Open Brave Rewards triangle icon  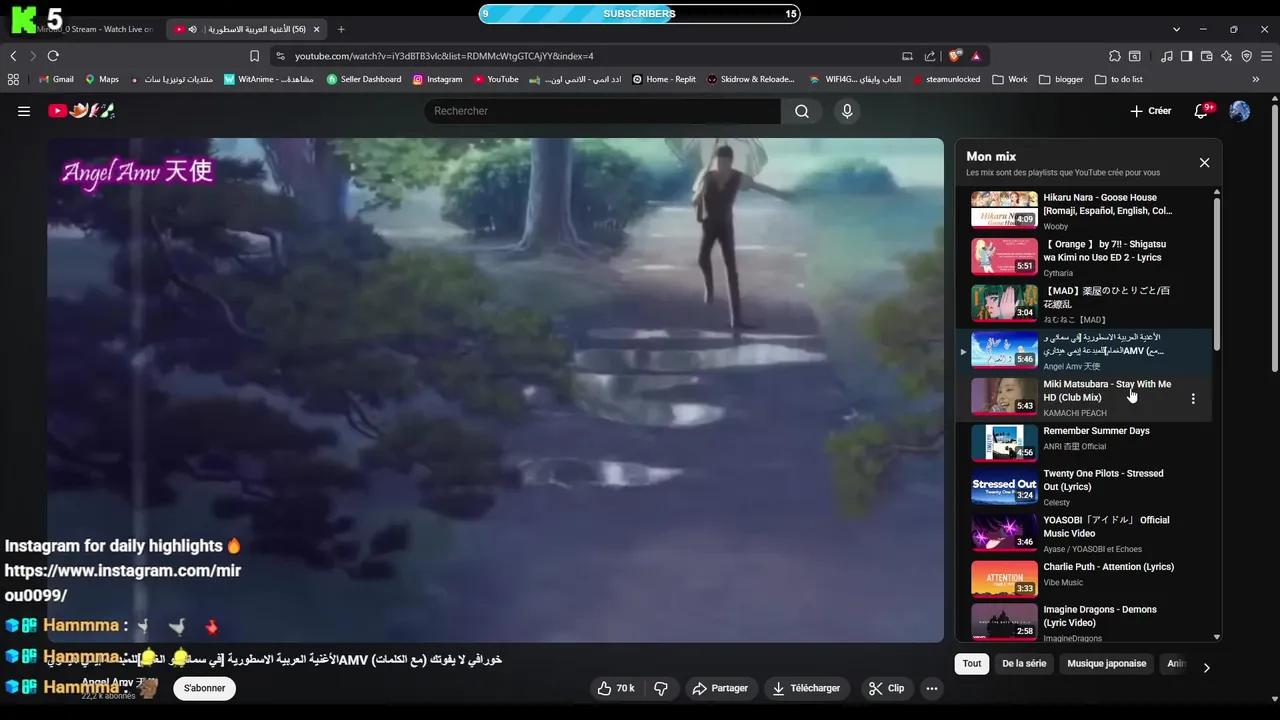pyautogui.click(x=976, y=56)
